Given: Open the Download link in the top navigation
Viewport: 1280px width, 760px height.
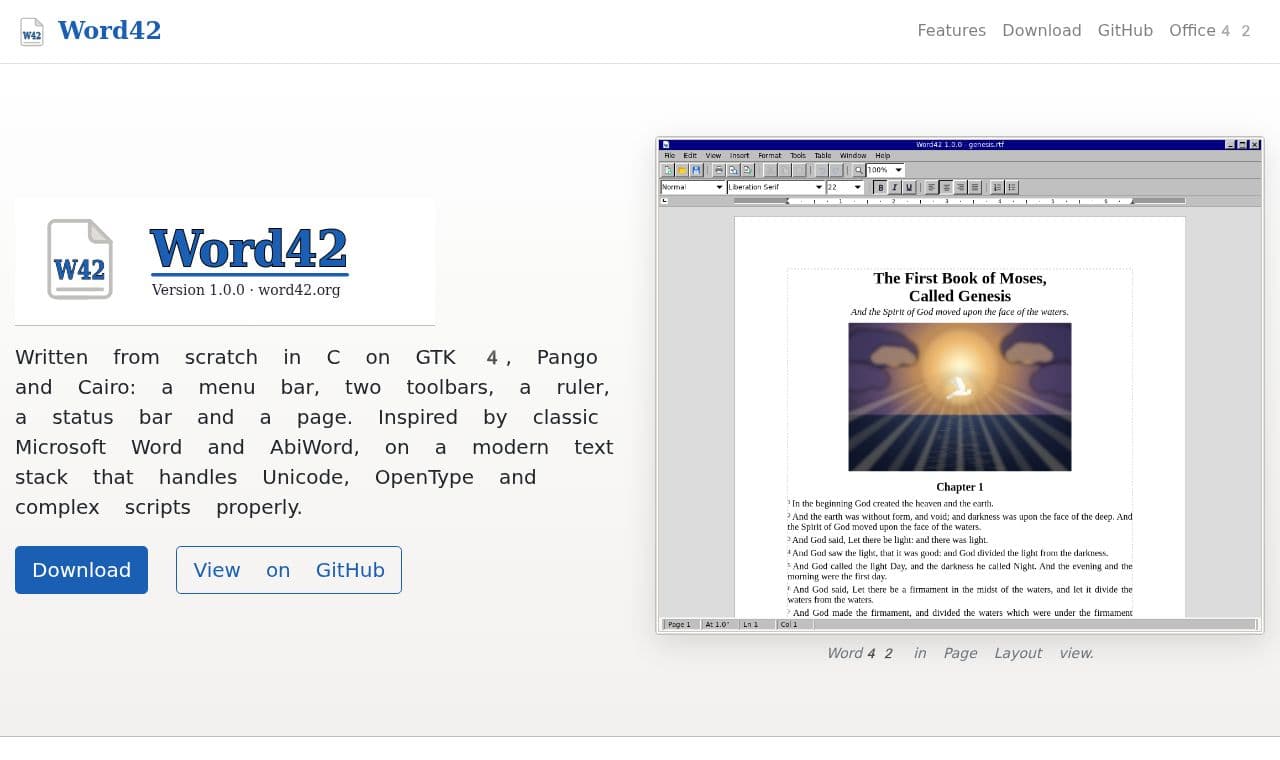Looking at the screenshot, I should [1042, 31].
